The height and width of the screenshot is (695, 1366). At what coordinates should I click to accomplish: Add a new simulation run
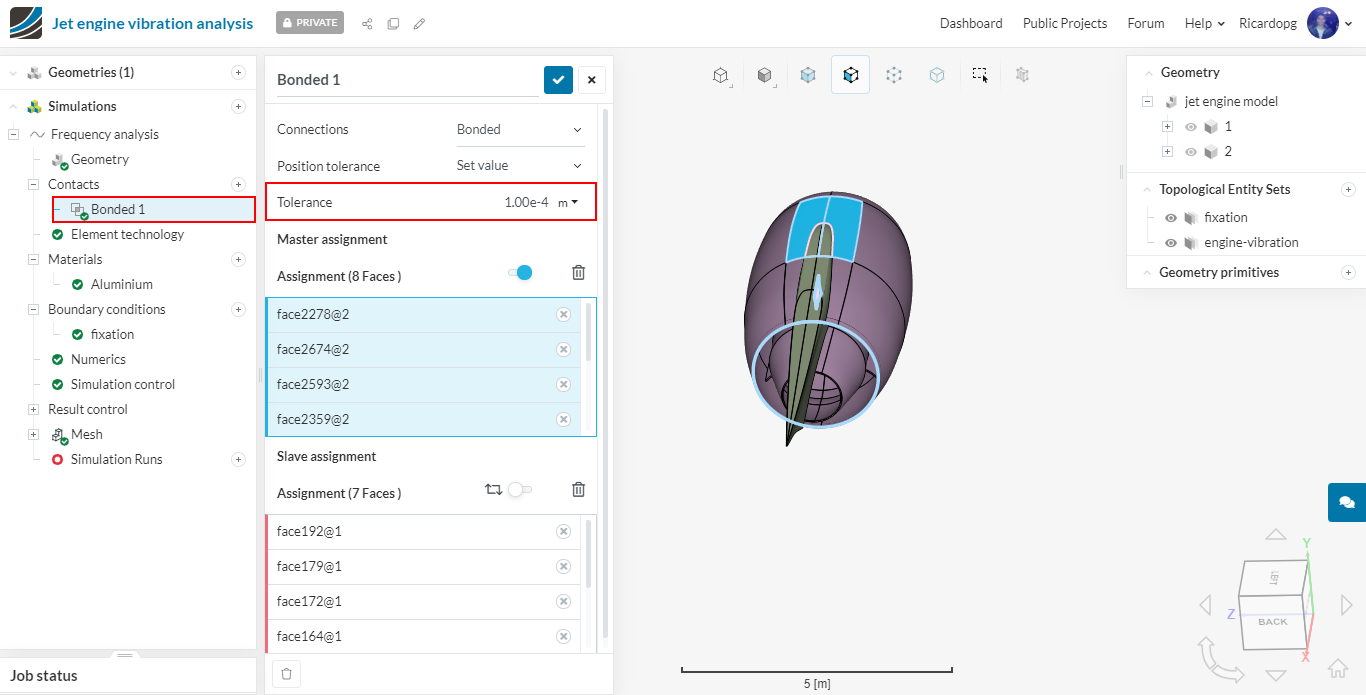point(238,459)
